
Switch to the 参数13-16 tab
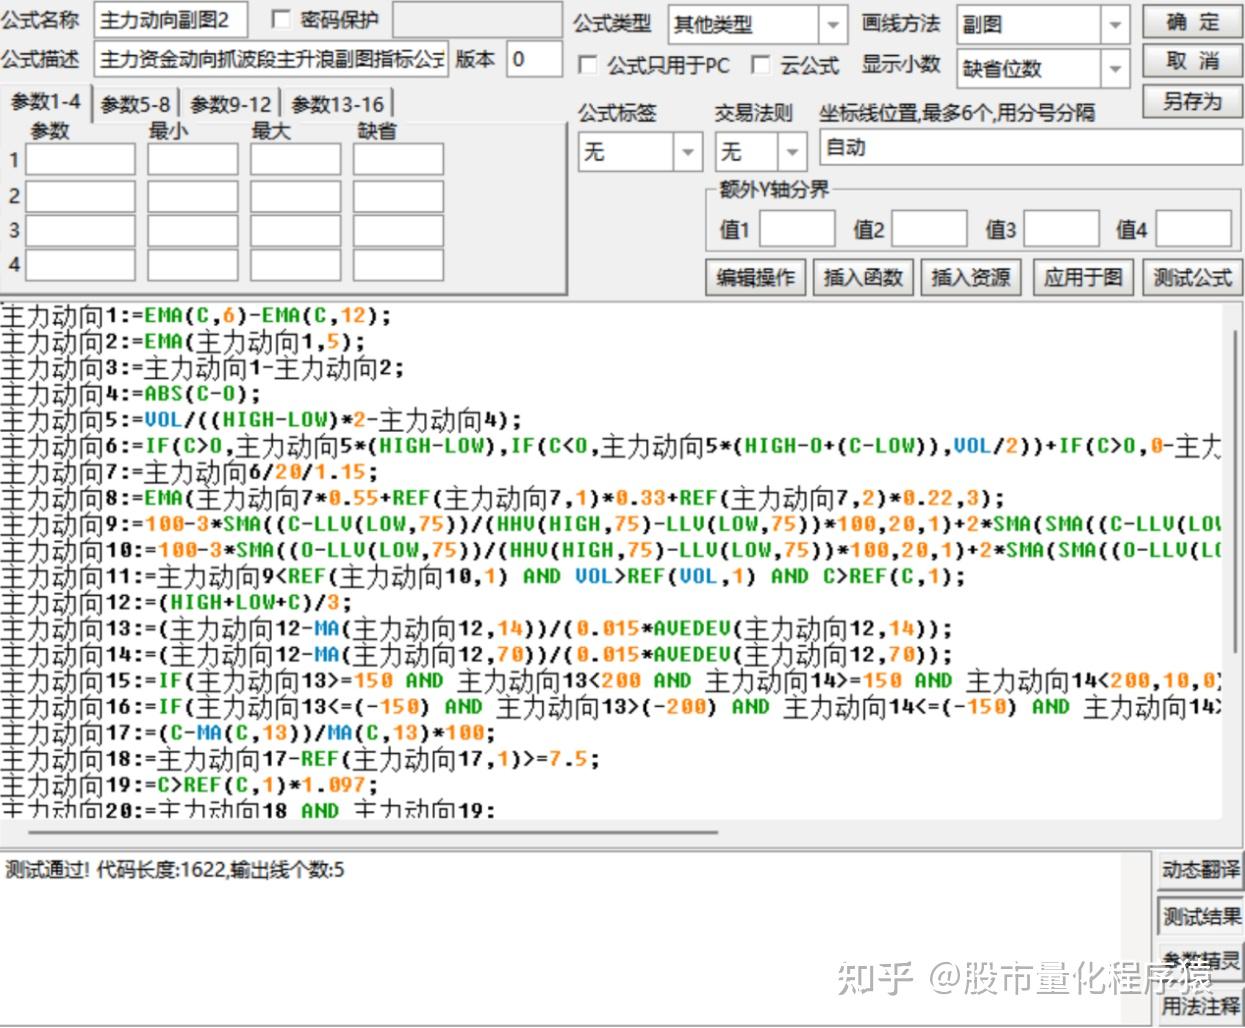(338, 104)
